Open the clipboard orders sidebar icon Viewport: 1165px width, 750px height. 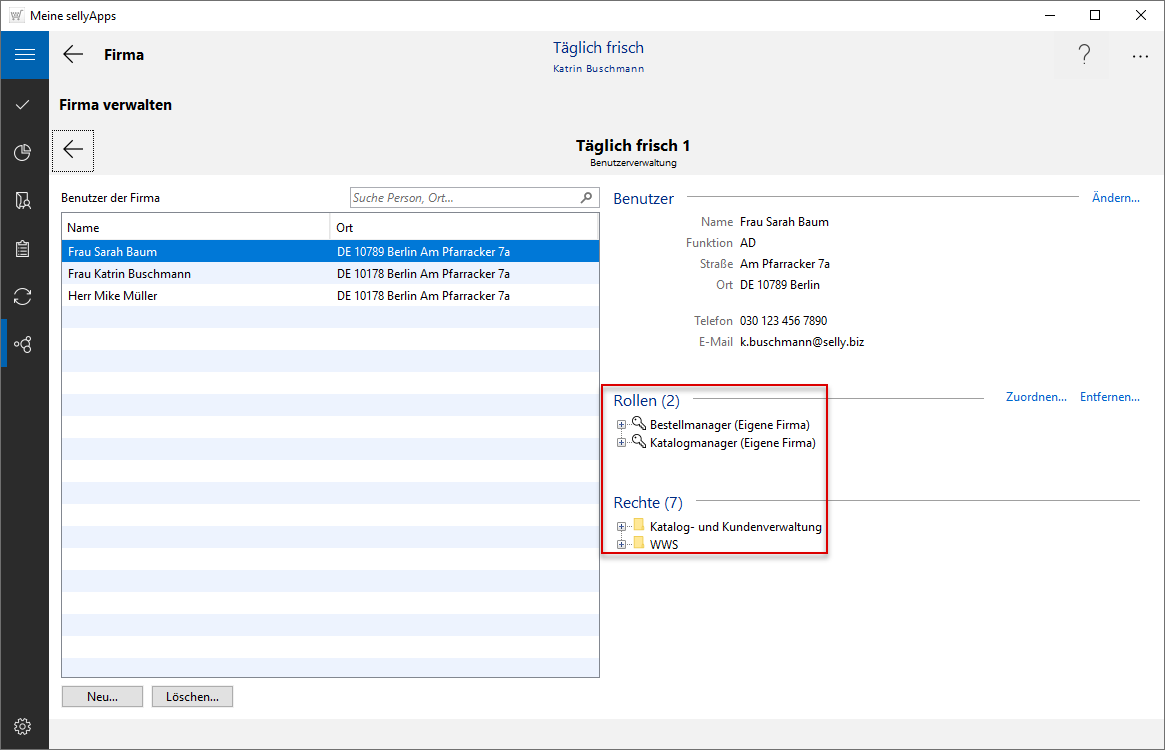tap(24, 249)
